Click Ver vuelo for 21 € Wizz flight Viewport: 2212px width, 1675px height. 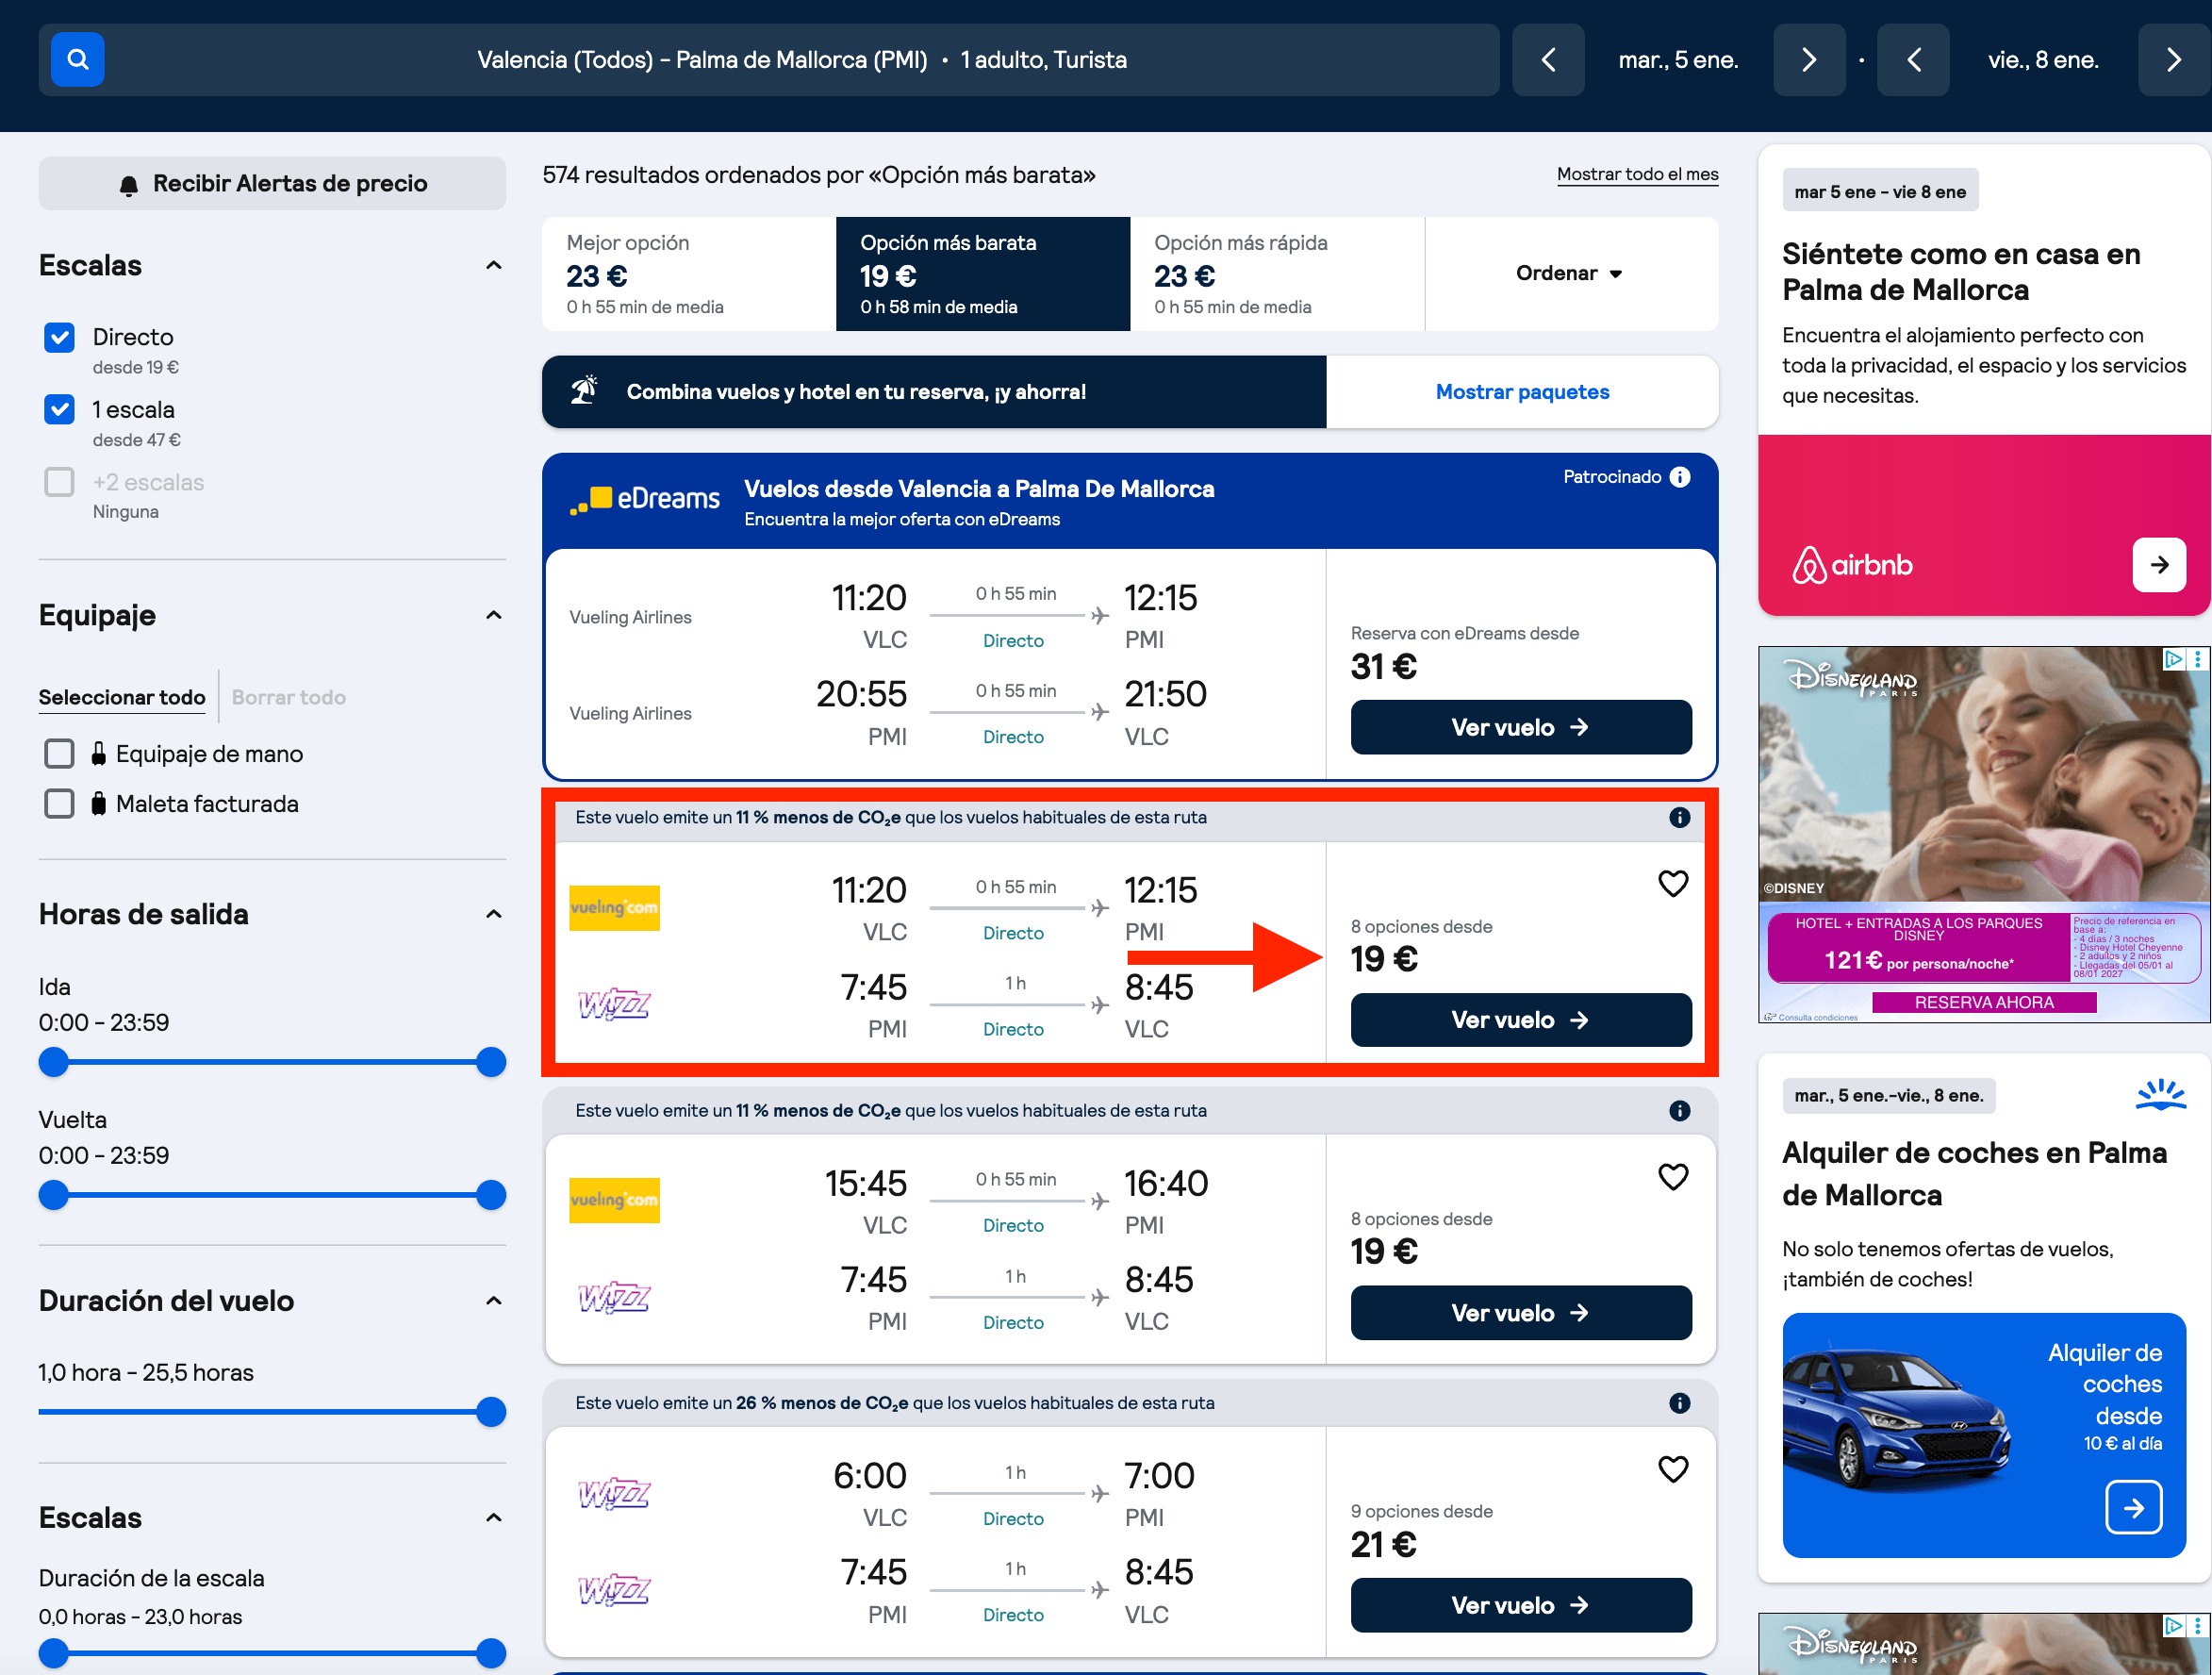[1521, 1605]
